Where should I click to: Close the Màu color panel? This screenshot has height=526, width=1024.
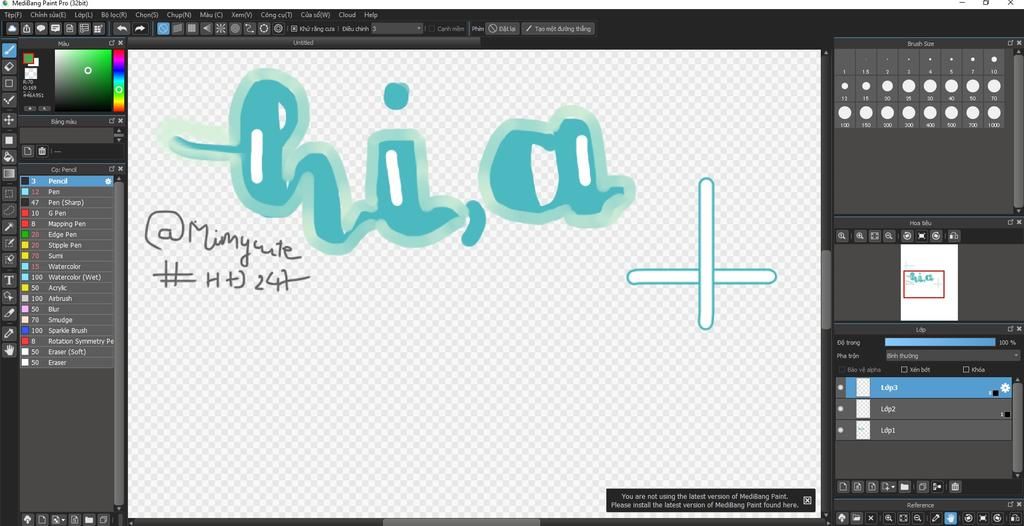[x=120, y=42]
